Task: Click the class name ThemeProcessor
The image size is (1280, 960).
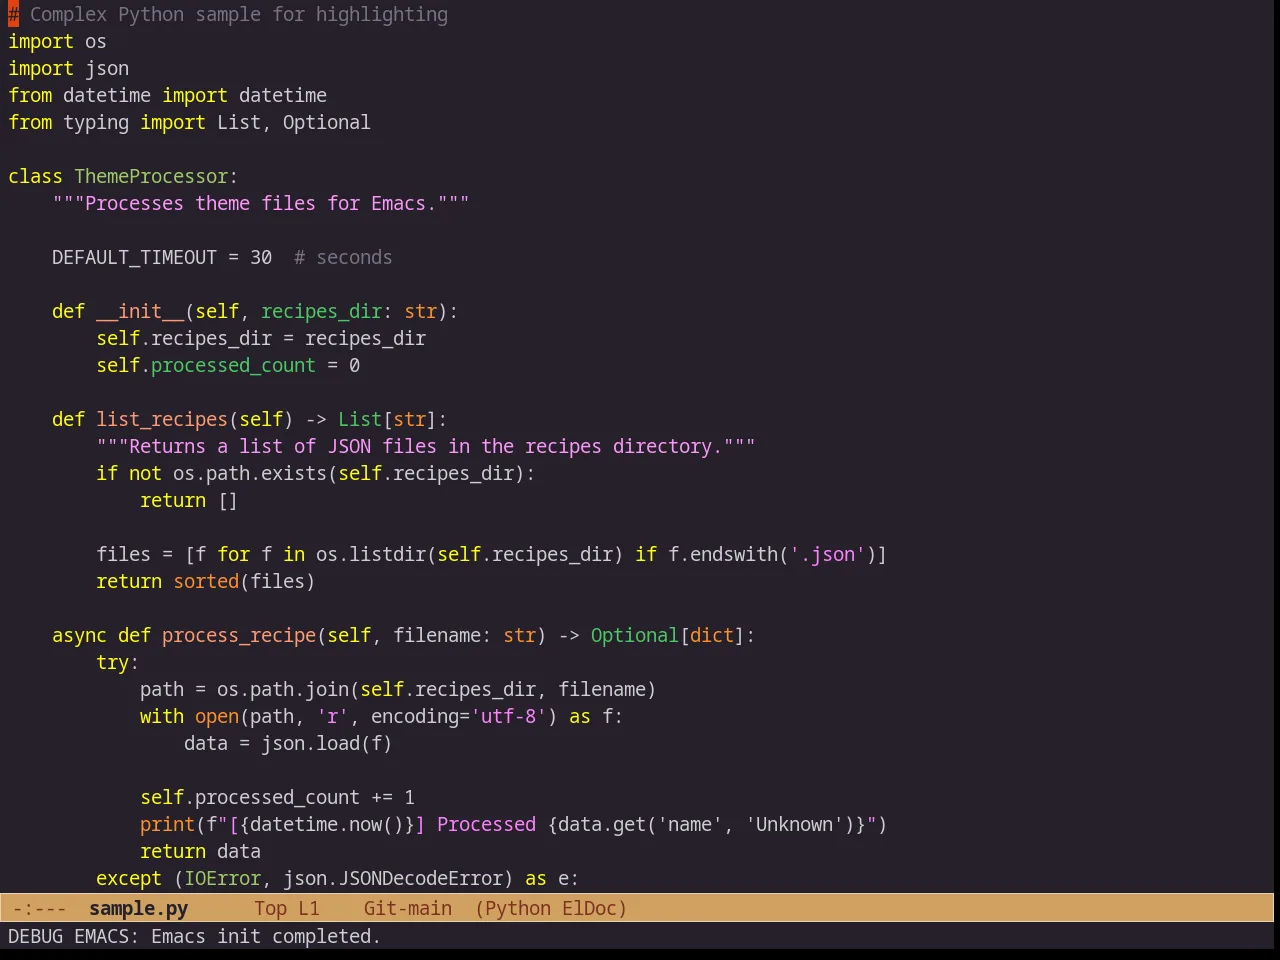Action: coord(151,176)
